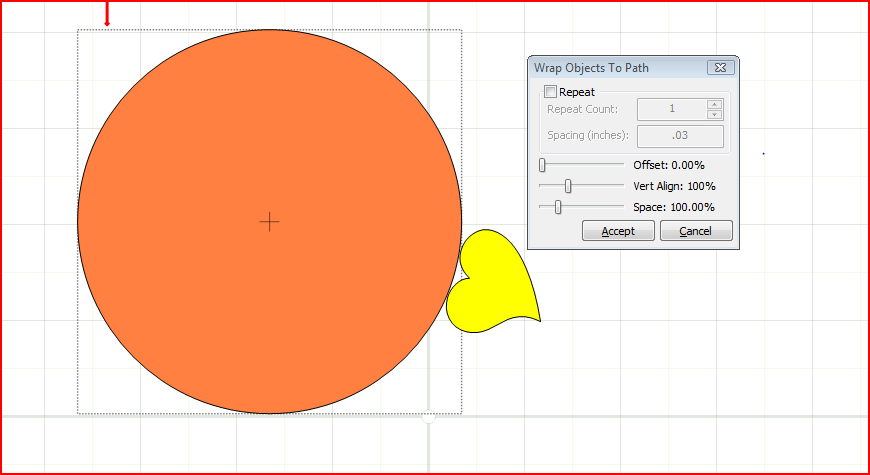Select the orange circle shape
The image size is (870, 475).
pos(269,221)
